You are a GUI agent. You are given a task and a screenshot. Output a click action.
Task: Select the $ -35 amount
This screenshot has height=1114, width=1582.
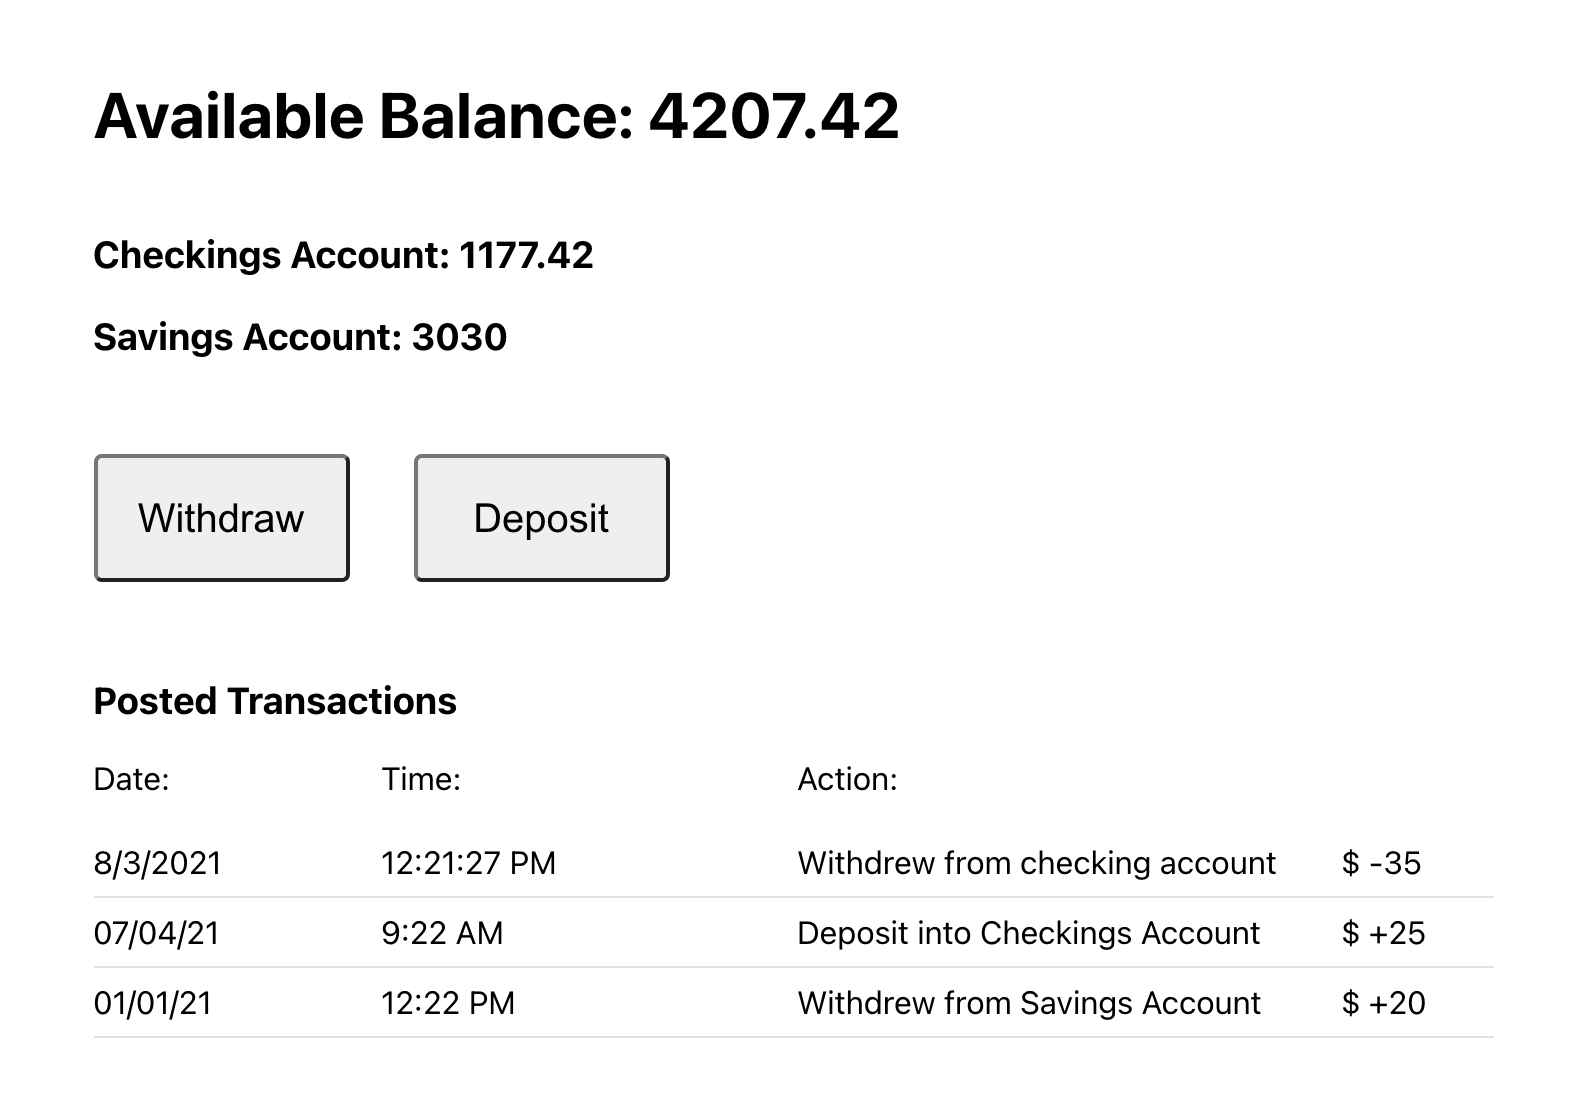tap(1381, 863)
